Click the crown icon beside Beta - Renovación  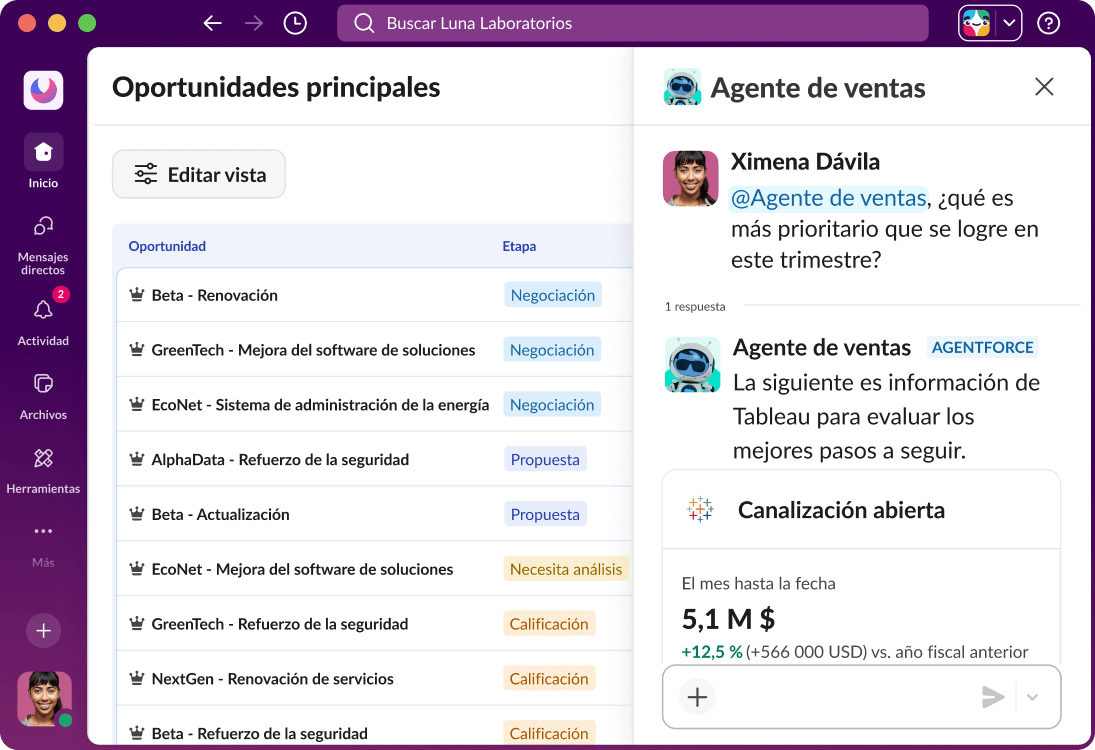pyautogui.click(x=136, y=295)
